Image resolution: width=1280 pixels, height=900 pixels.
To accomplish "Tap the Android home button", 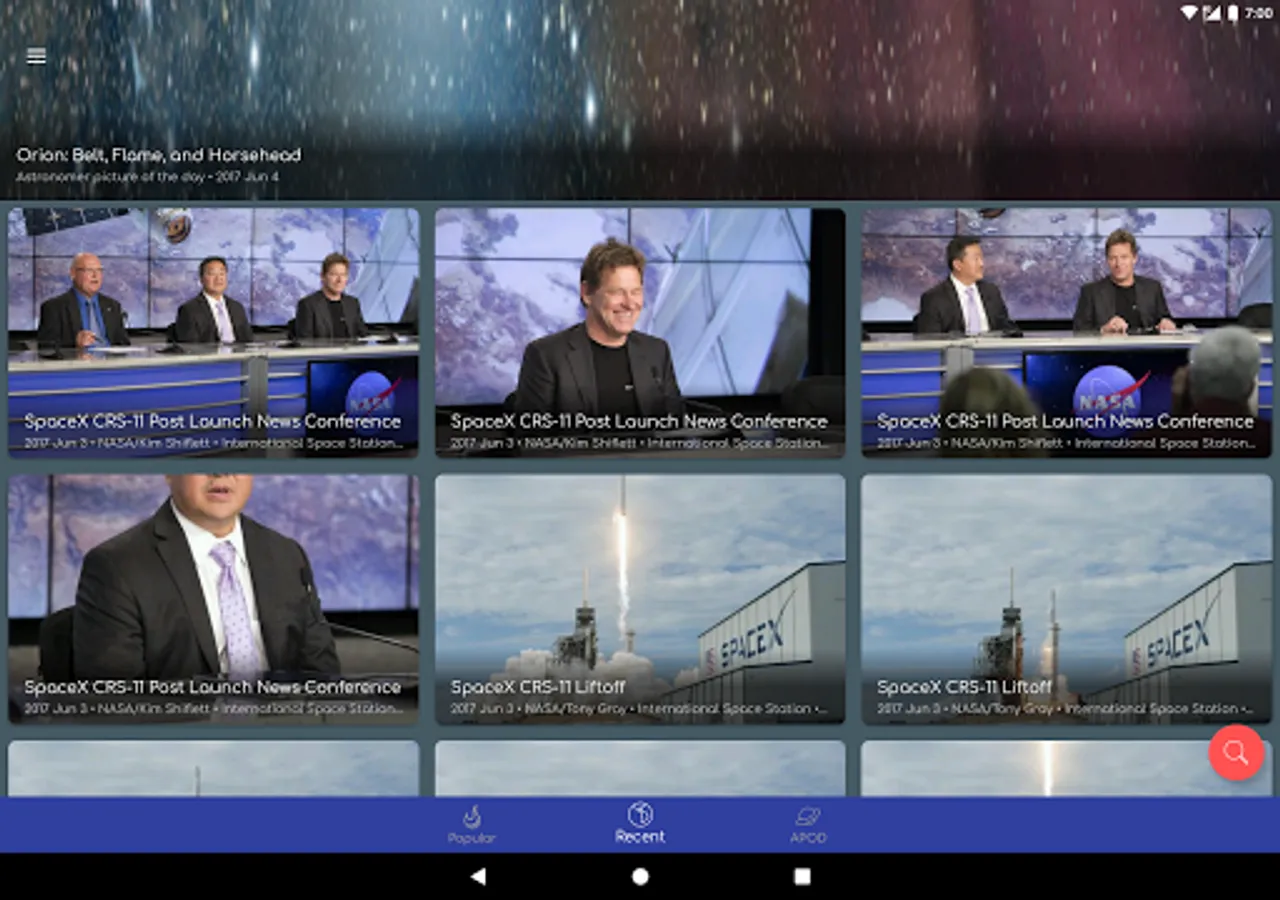I will pyautogui.click(x=640, y=876).
